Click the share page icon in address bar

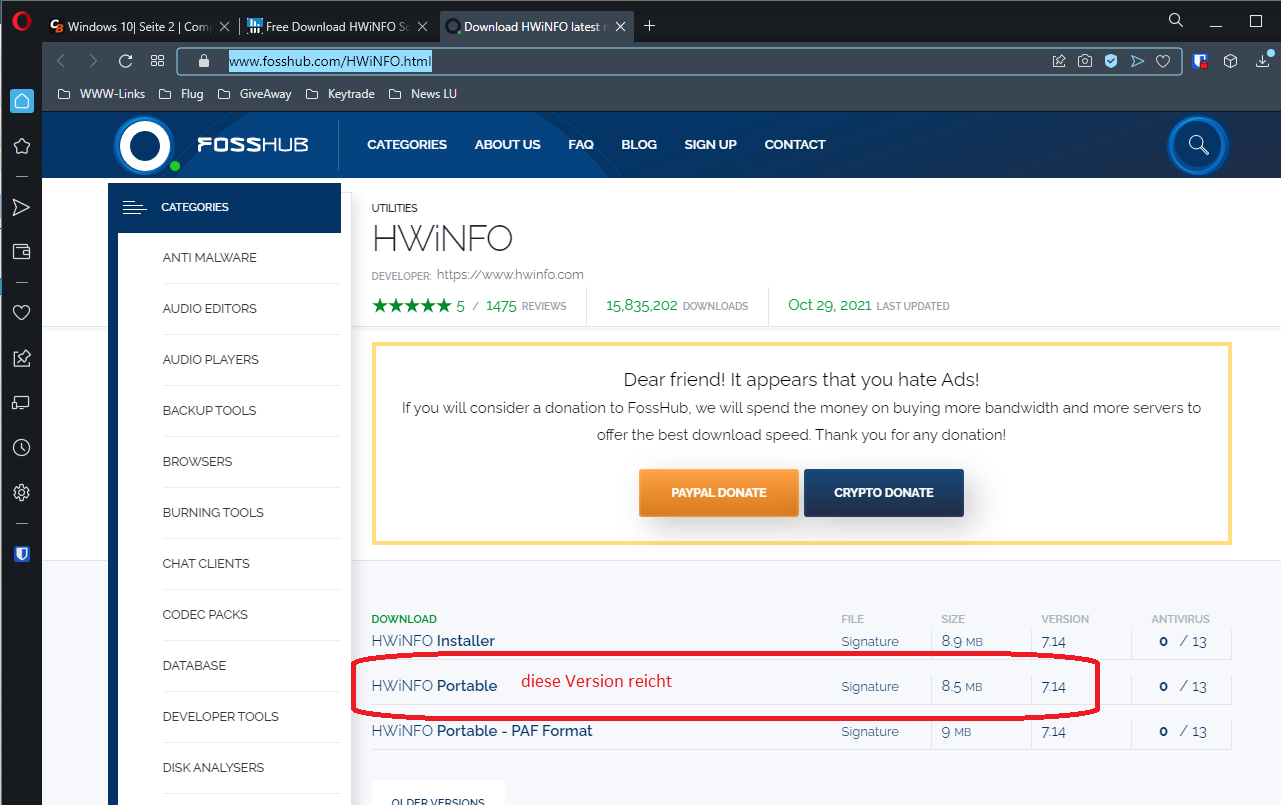[x=1059, y=61]
